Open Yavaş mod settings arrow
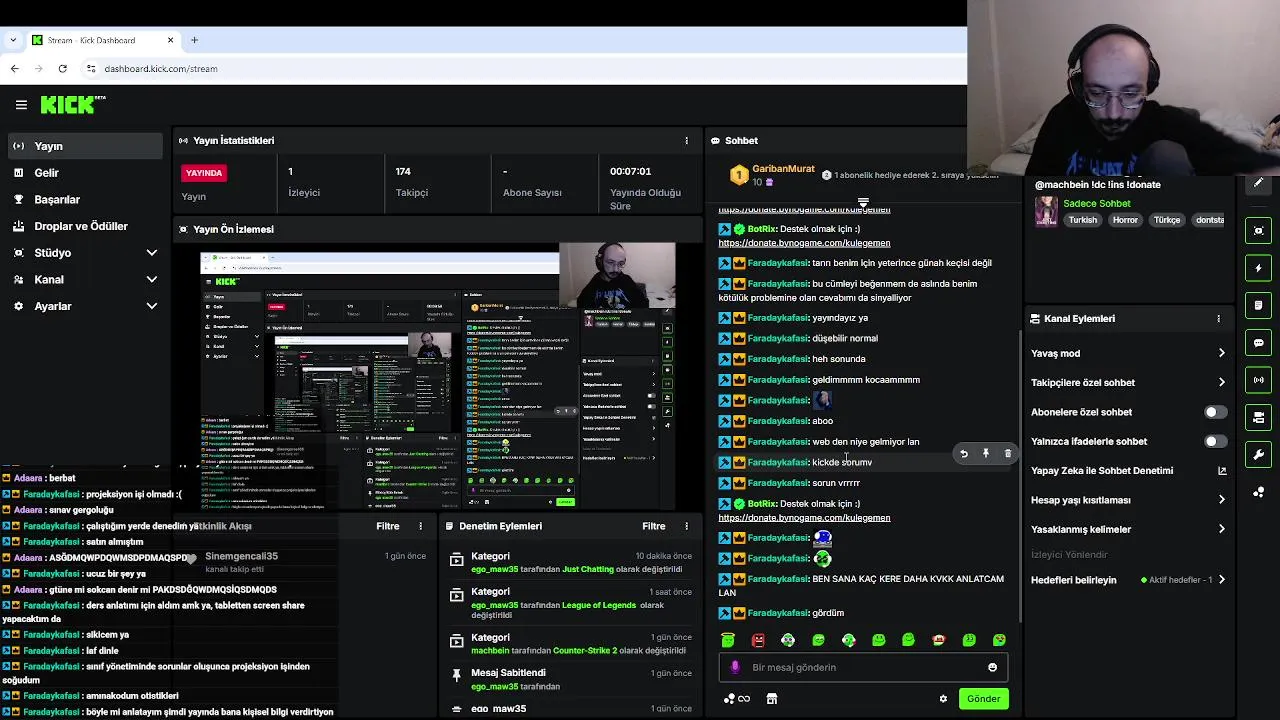Image resolution: width=1280 pixels, height=720 pixels. coord(1221,353)
